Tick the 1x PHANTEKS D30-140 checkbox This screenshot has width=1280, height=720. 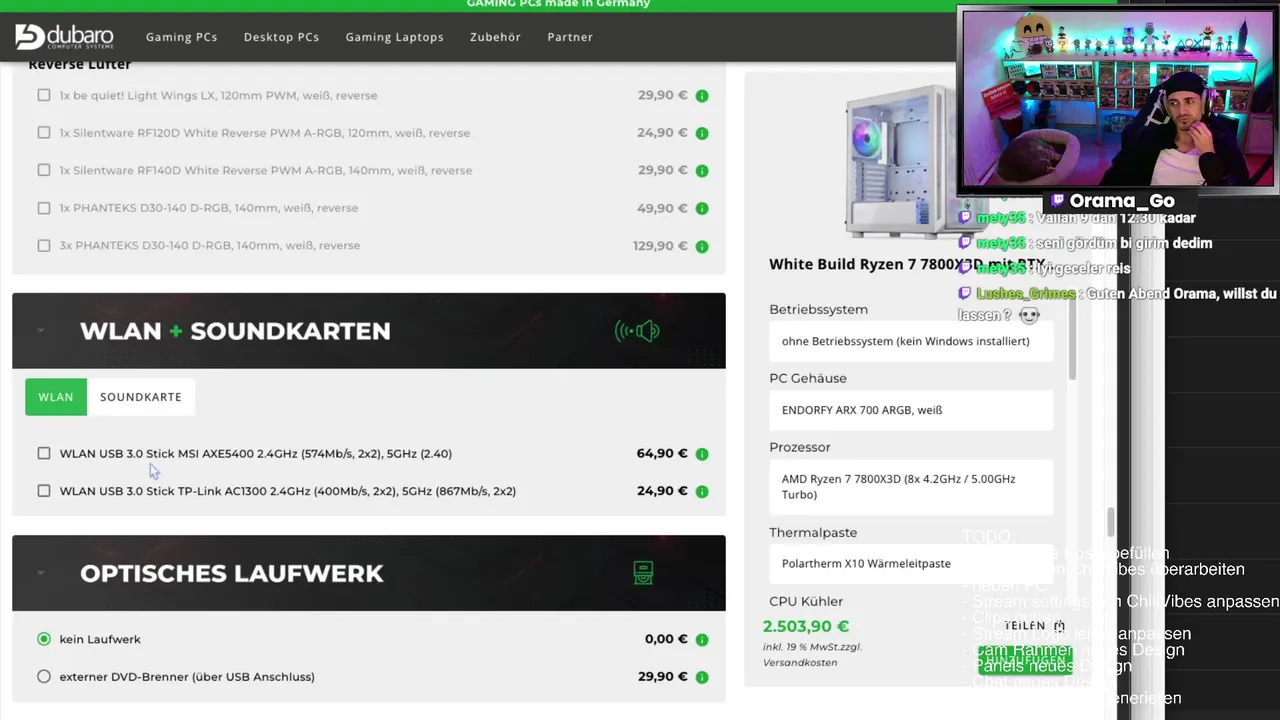point(44,208)
